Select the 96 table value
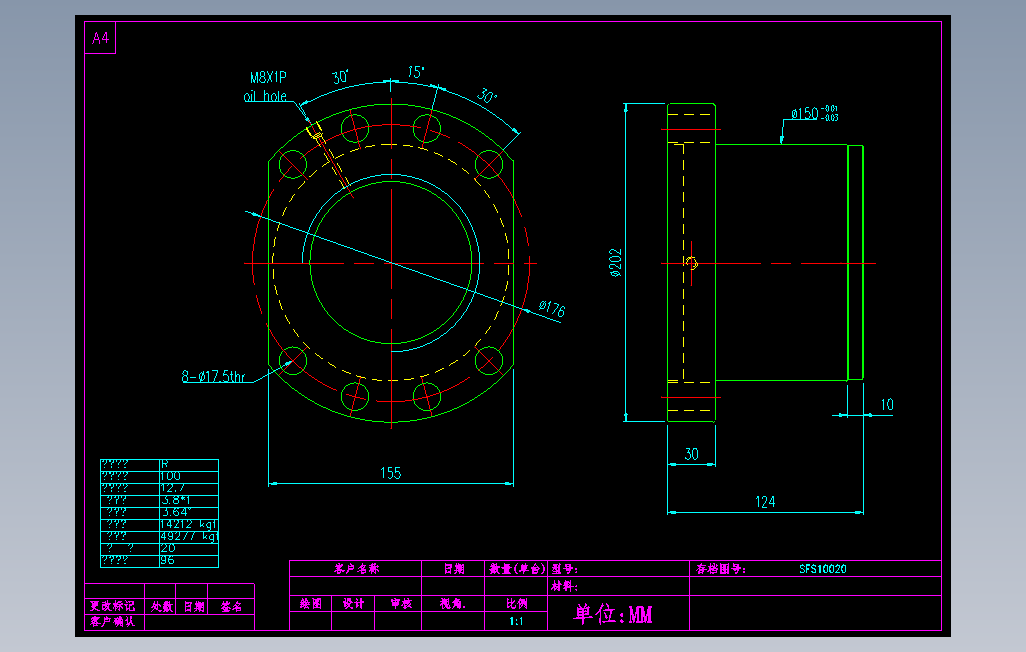This screenshot has width=1026, height=652. click(x=188, y=560)
